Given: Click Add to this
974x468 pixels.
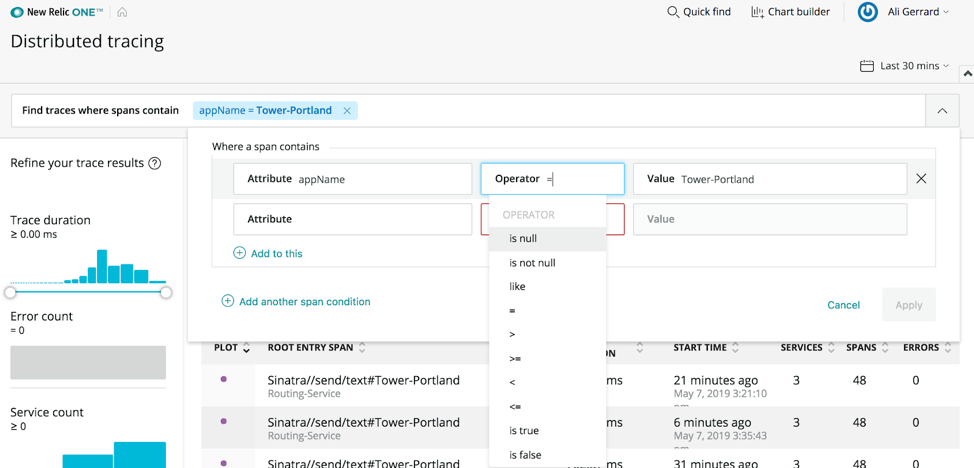Looking at the screenshot, I should pyautogui.click(x=268, y=253).
